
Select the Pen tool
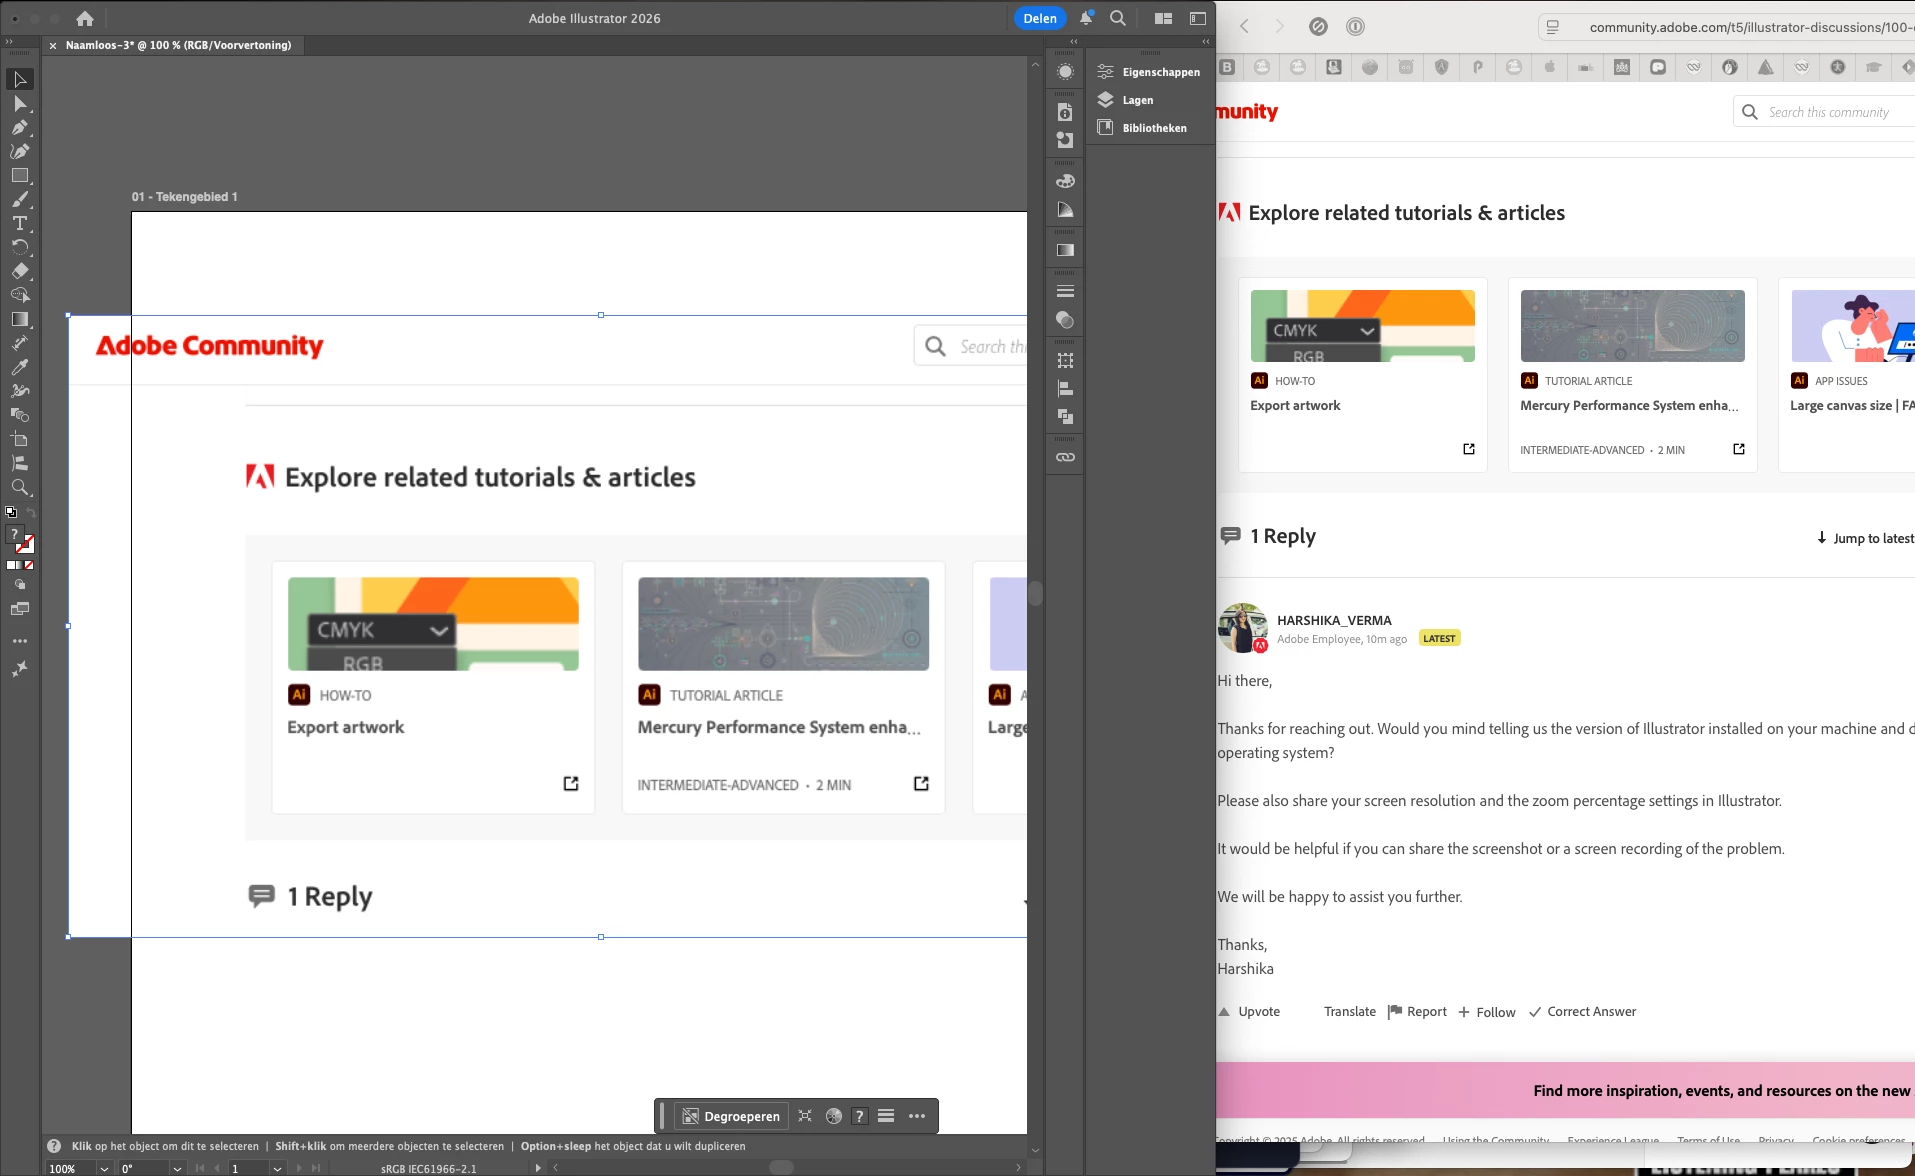[20, 127]
